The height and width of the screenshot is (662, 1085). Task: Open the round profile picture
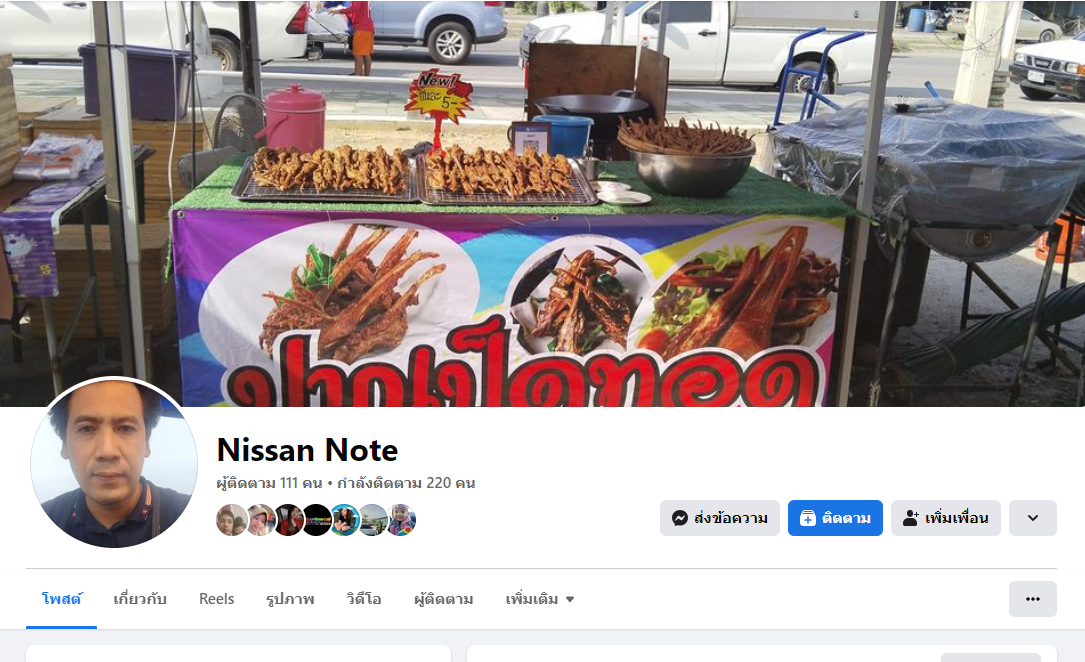click(114, 463)
